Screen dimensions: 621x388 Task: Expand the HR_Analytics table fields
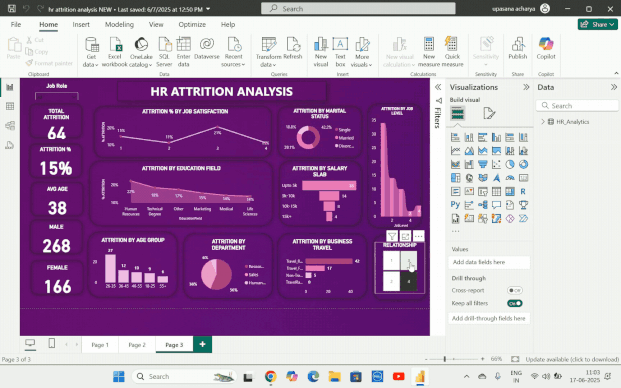(543, 122)
